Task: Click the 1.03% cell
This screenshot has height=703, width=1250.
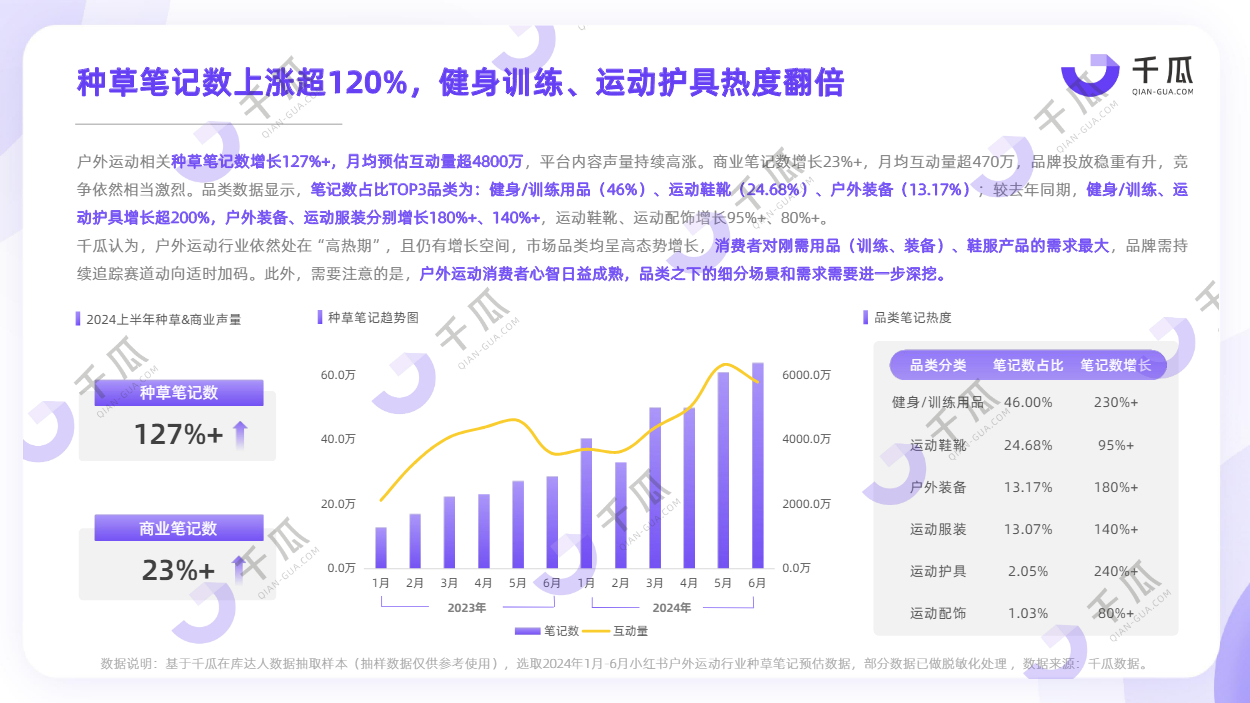Action: pos(1028,613)
